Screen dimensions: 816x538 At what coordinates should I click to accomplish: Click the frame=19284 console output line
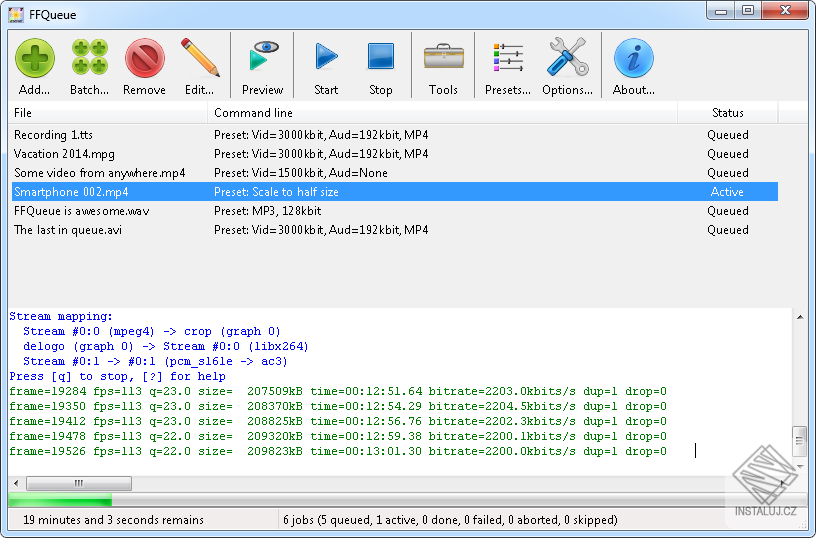[x=338, y=391]
